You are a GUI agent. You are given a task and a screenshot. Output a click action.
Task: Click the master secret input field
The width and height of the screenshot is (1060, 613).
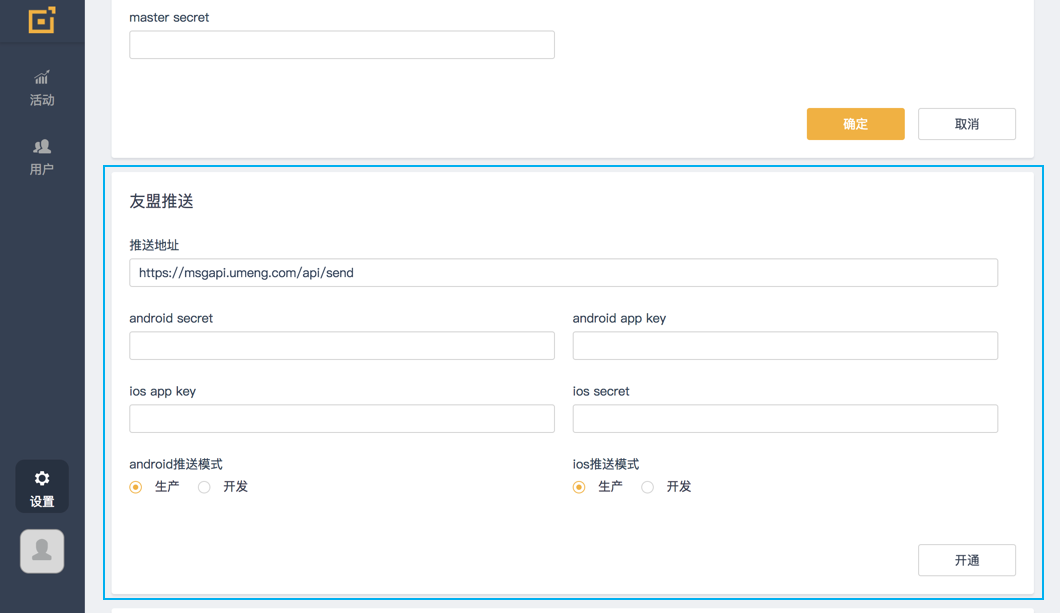[x=342, y=45]
